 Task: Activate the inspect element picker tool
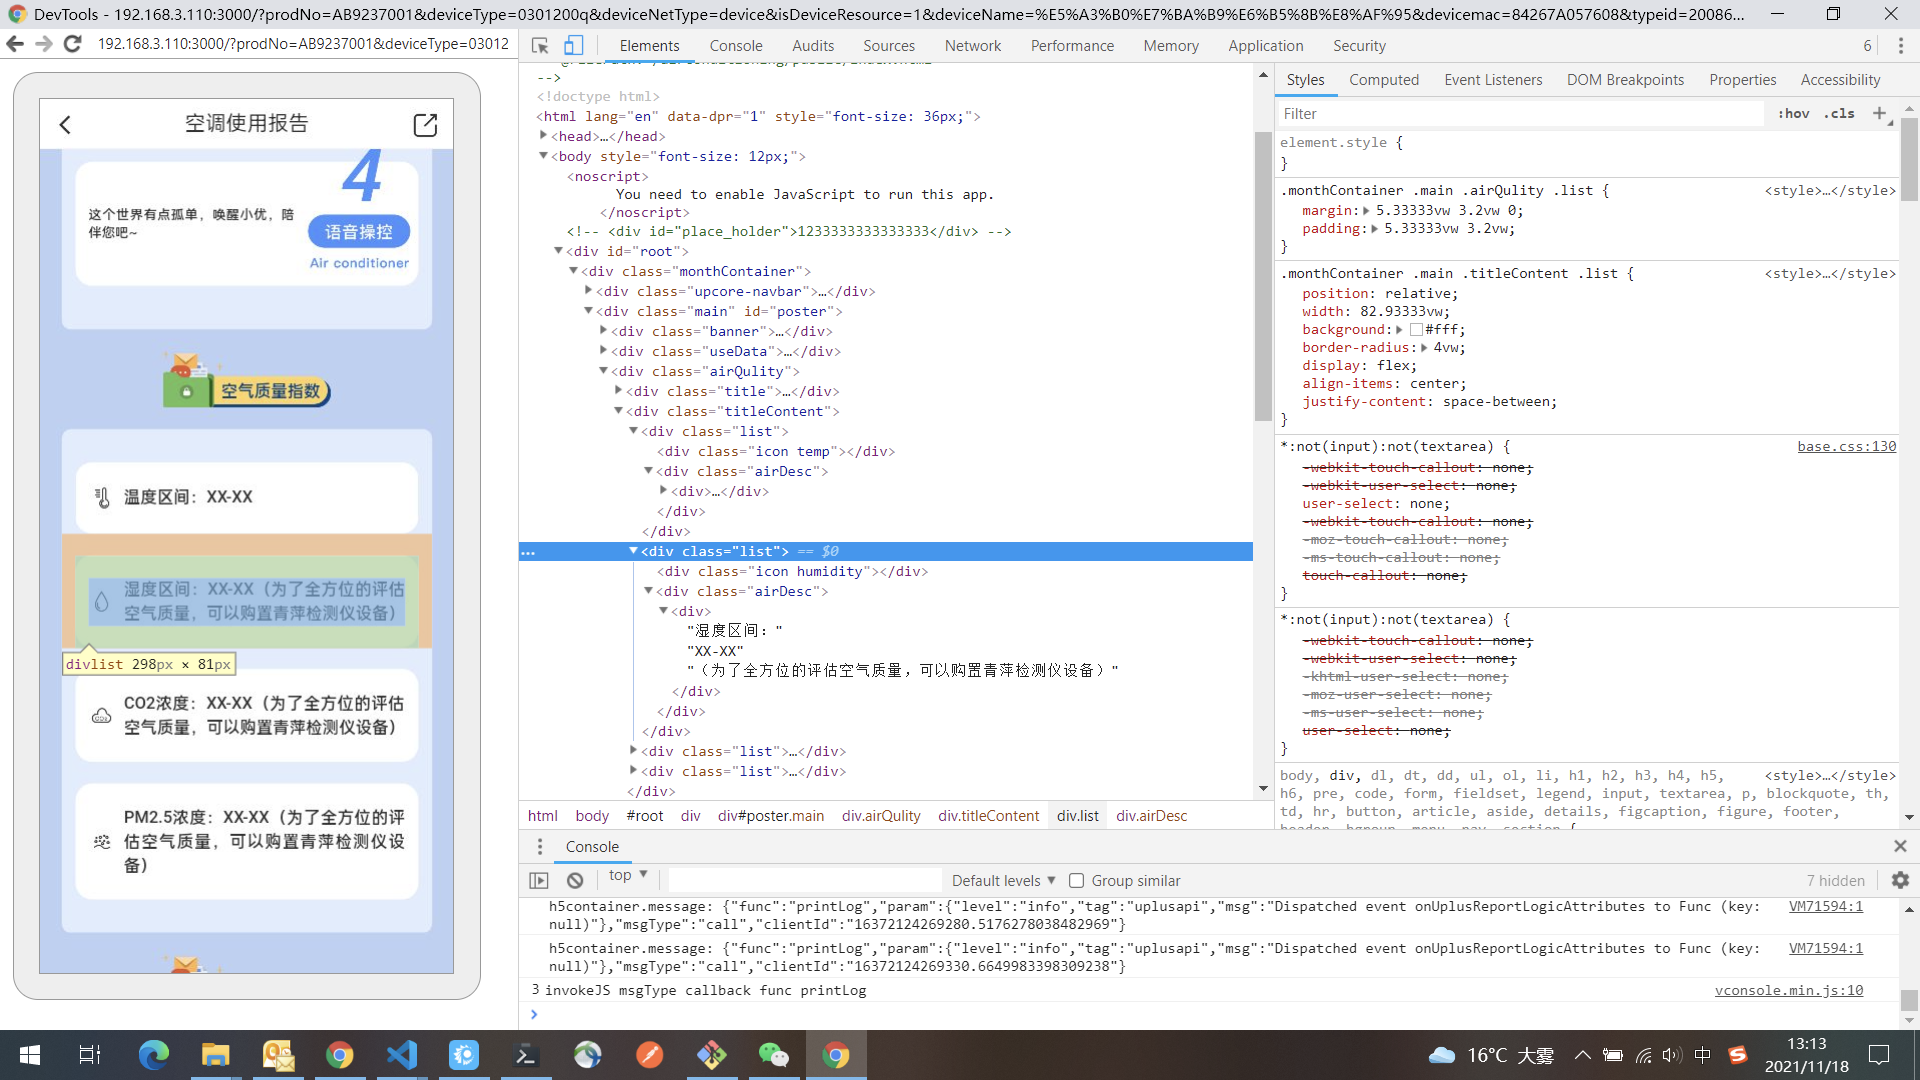click(x=540, y=46)
